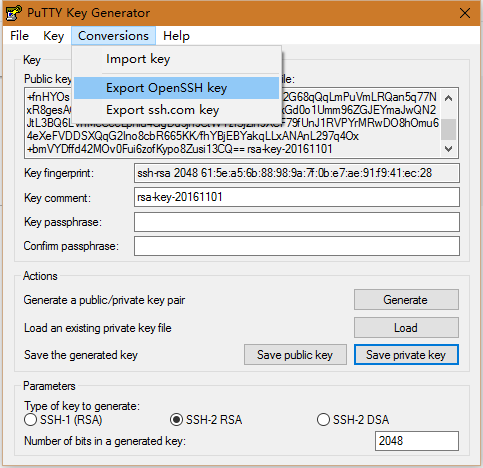Click the public key line starting '4eXeFVDDSXQqG2'
The width and height of the screenshot is (483, 468).
tap(193, 136)
